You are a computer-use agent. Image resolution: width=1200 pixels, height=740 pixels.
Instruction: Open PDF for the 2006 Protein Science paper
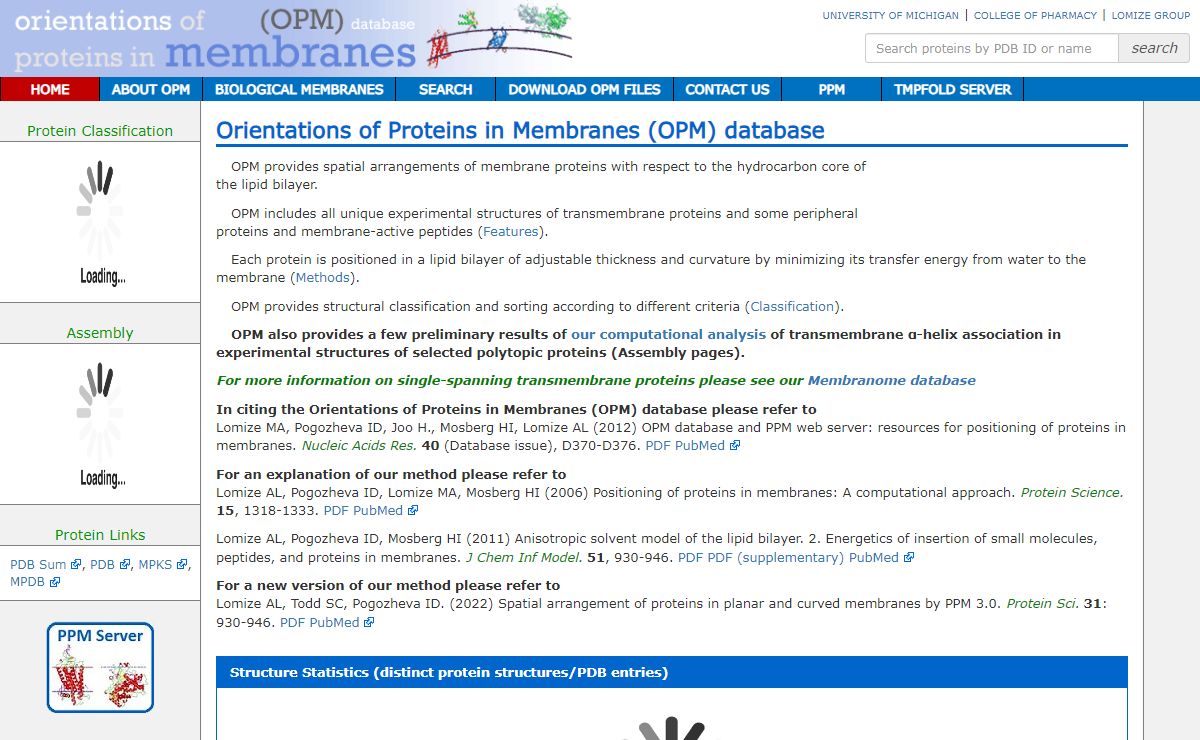(x=336, y=510)
